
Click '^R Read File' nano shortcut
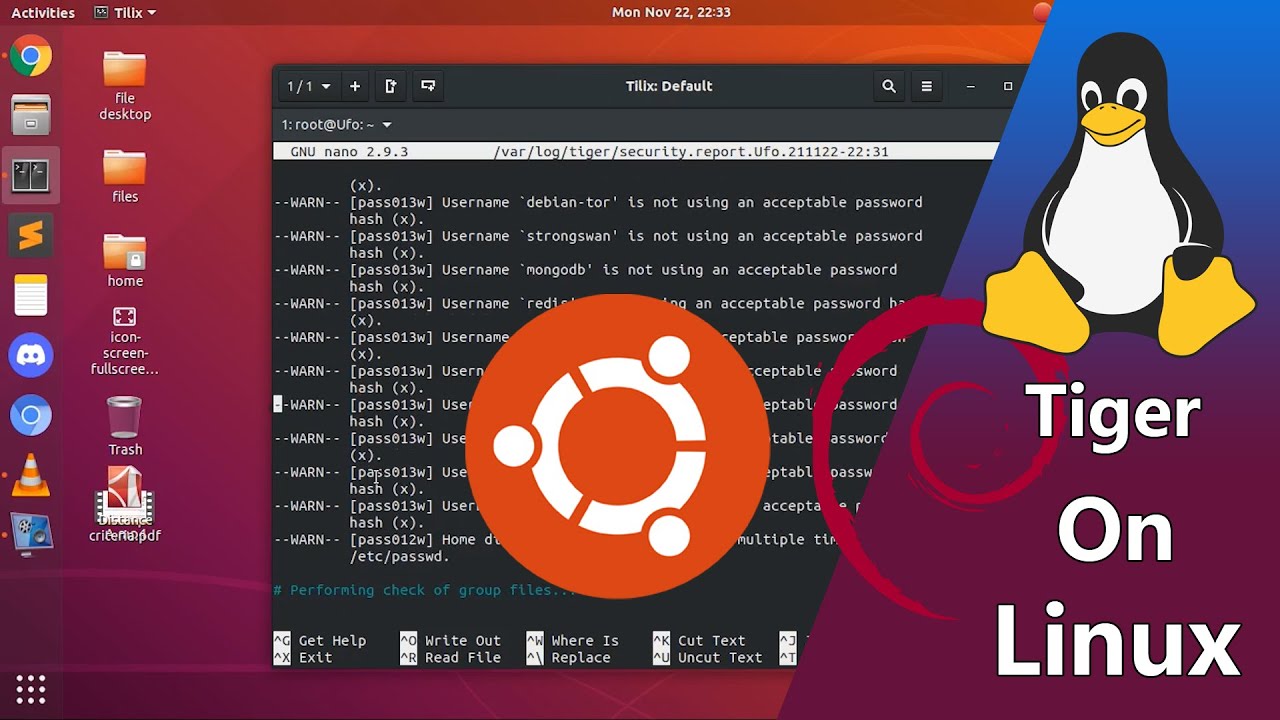pyautogui.click(x=450, y=658)
